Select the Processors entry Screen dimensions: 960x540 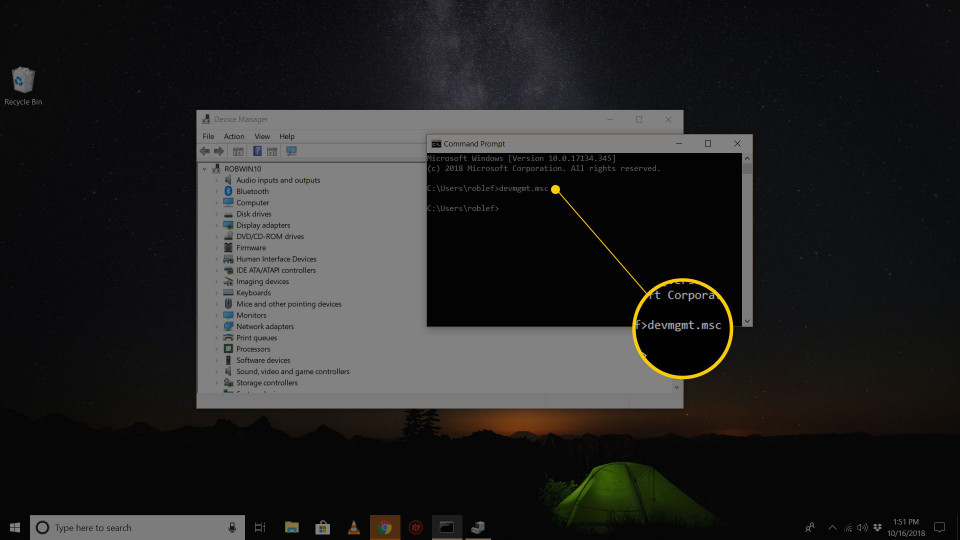point(253,349)
